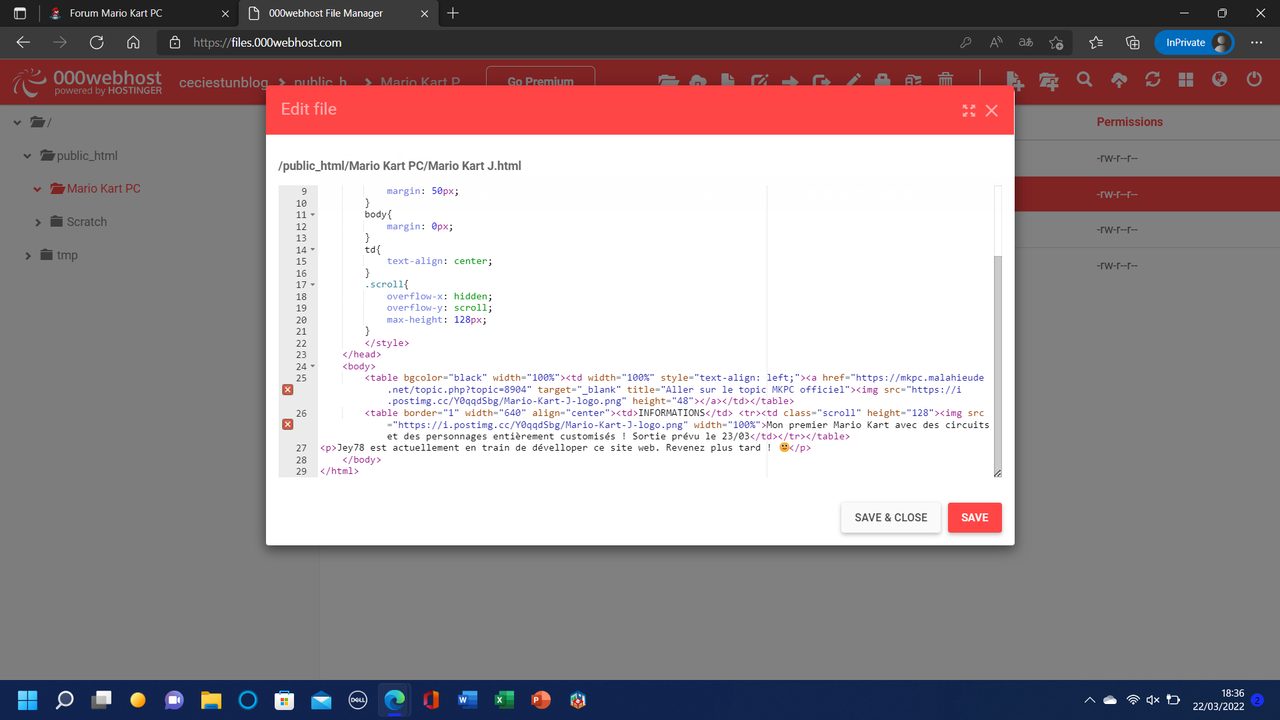Toggle fullscreen for the Edit file dialog

tap(968, 111)
